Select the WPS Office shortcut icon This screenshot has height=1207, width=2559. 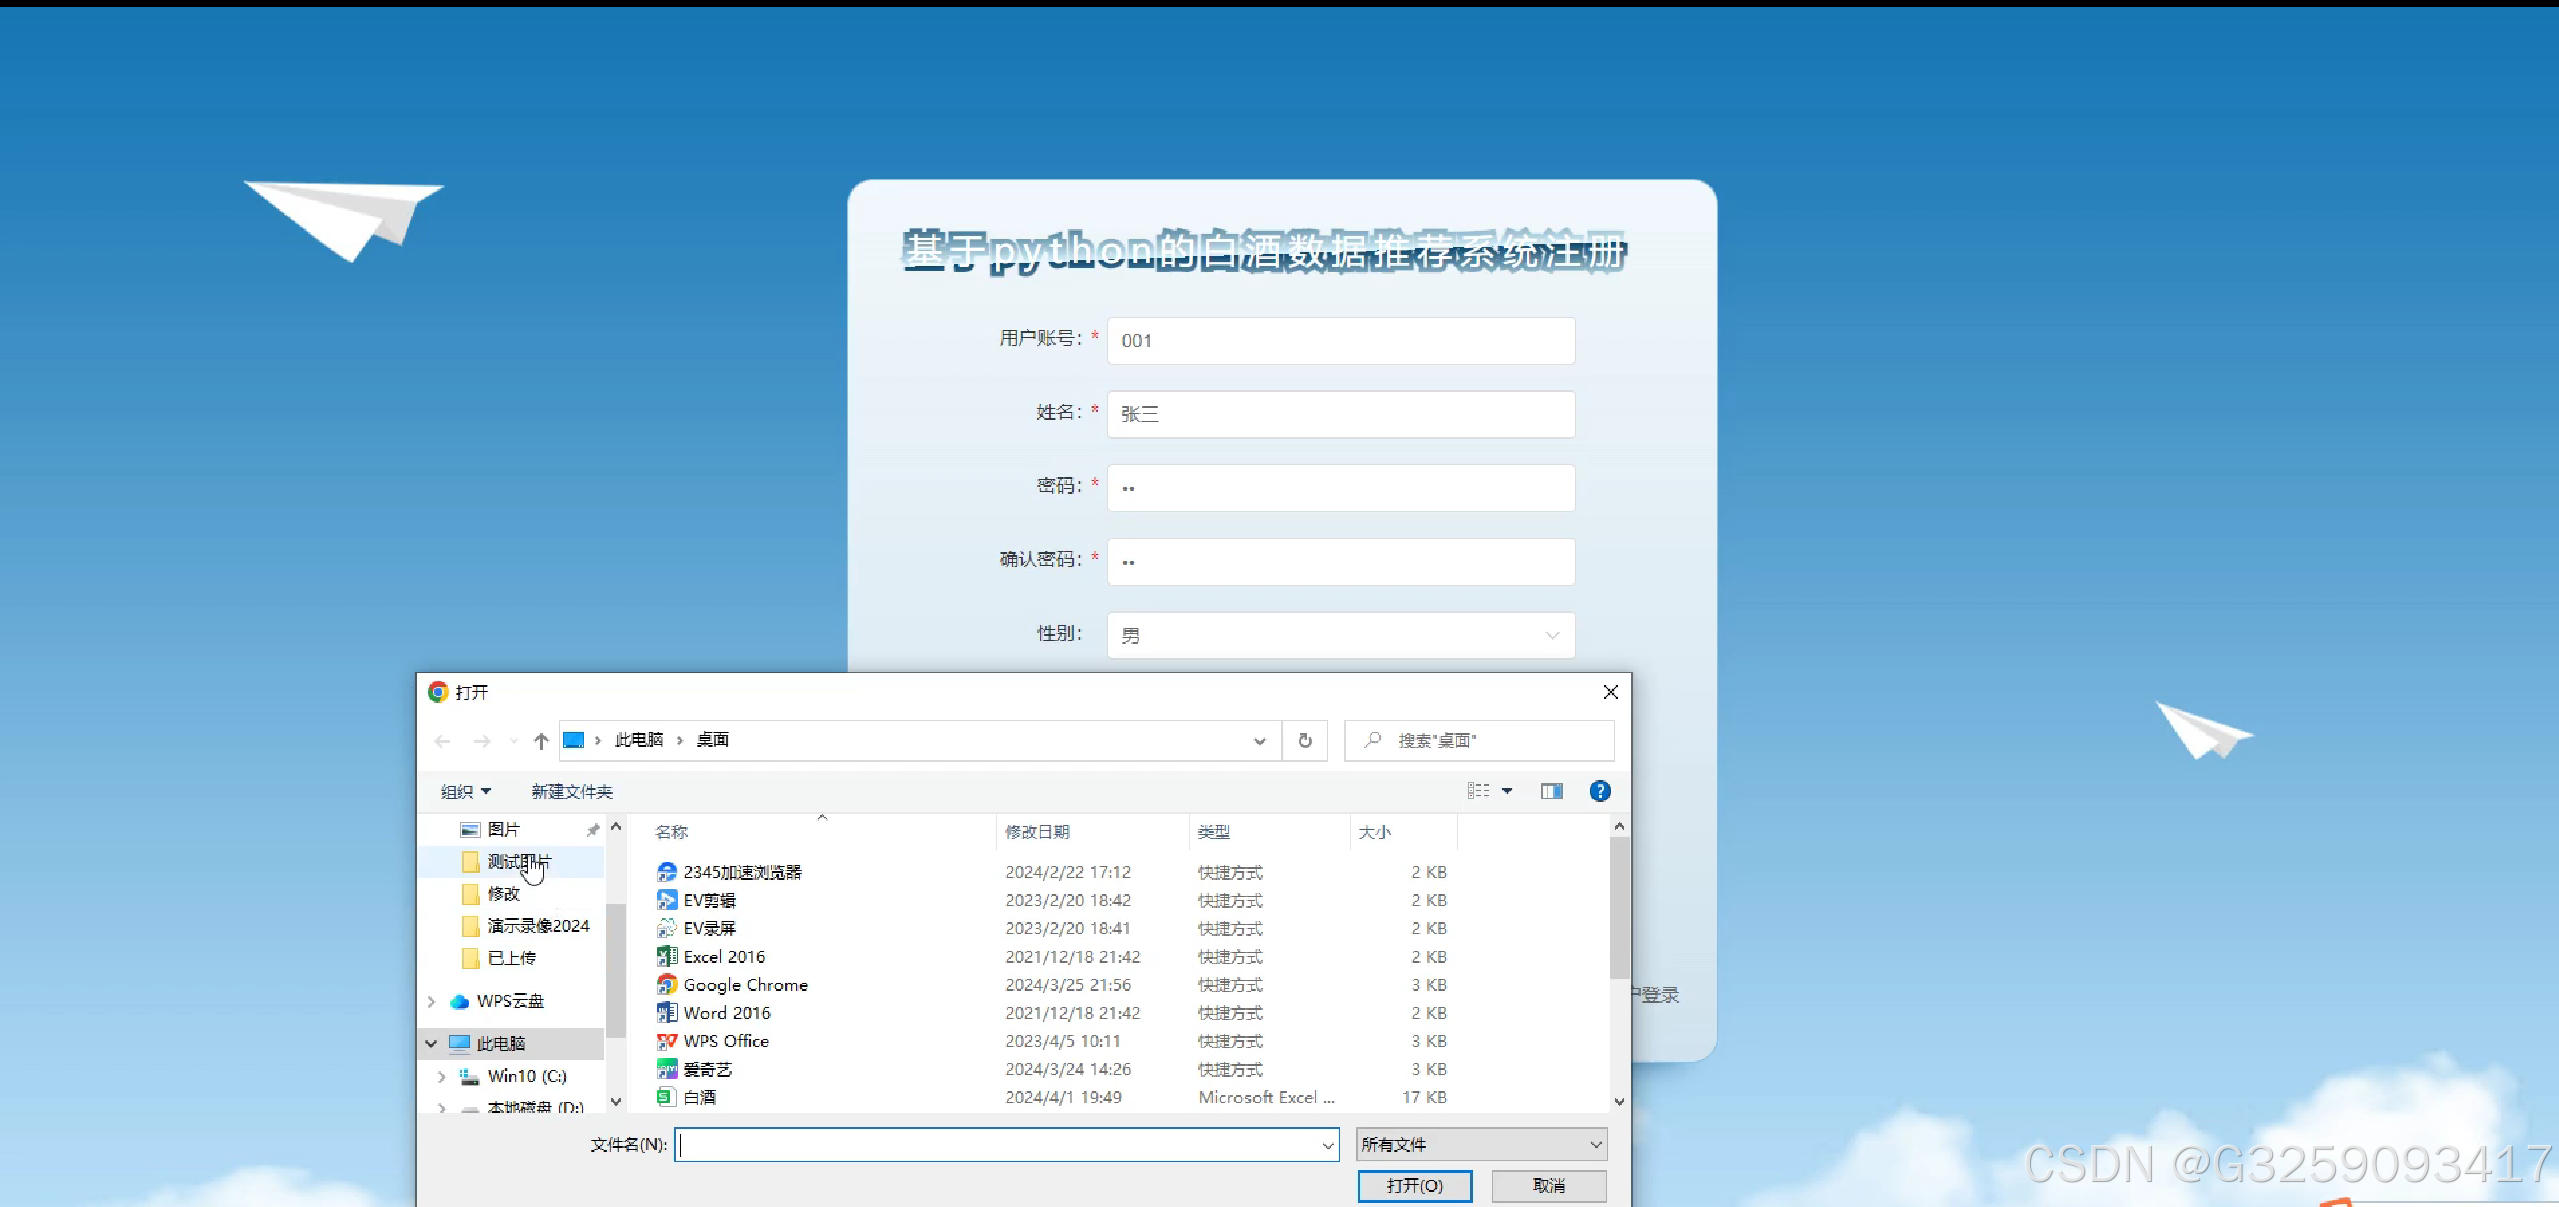[x=667, y=1041]
